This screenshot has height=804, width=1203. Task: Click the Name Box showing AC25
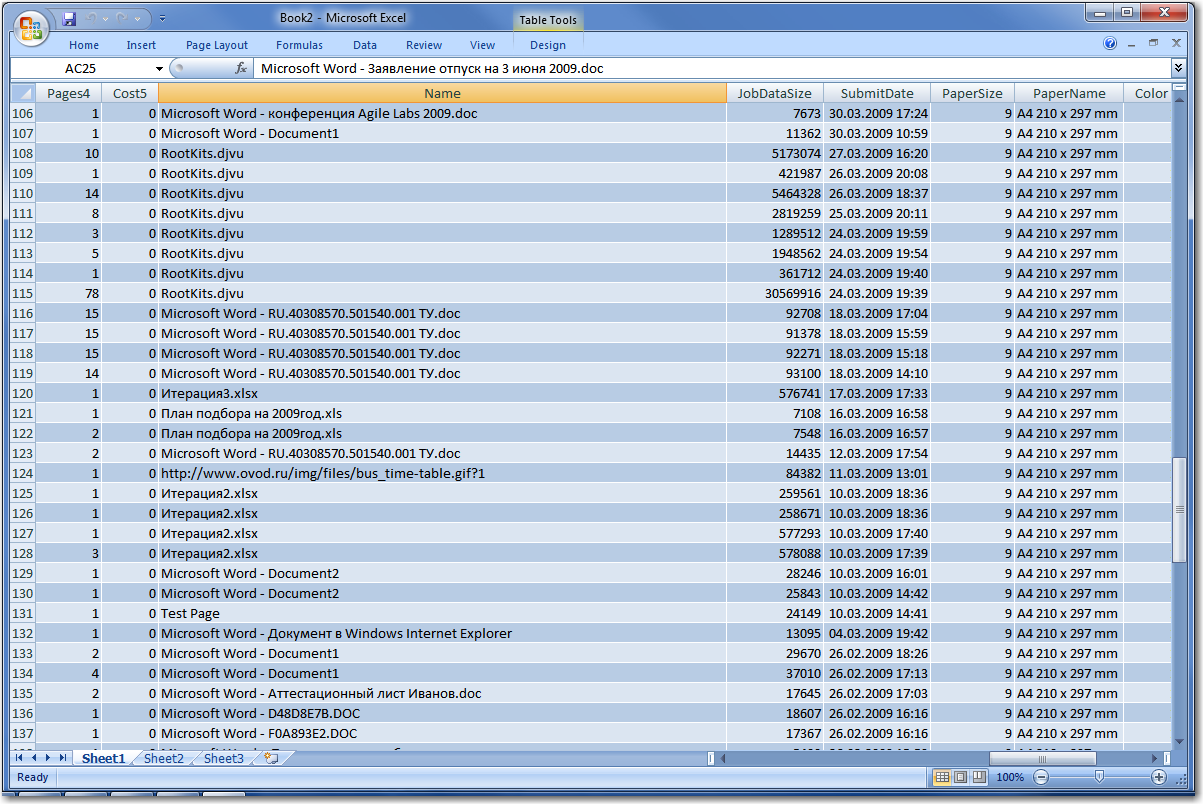82,68
